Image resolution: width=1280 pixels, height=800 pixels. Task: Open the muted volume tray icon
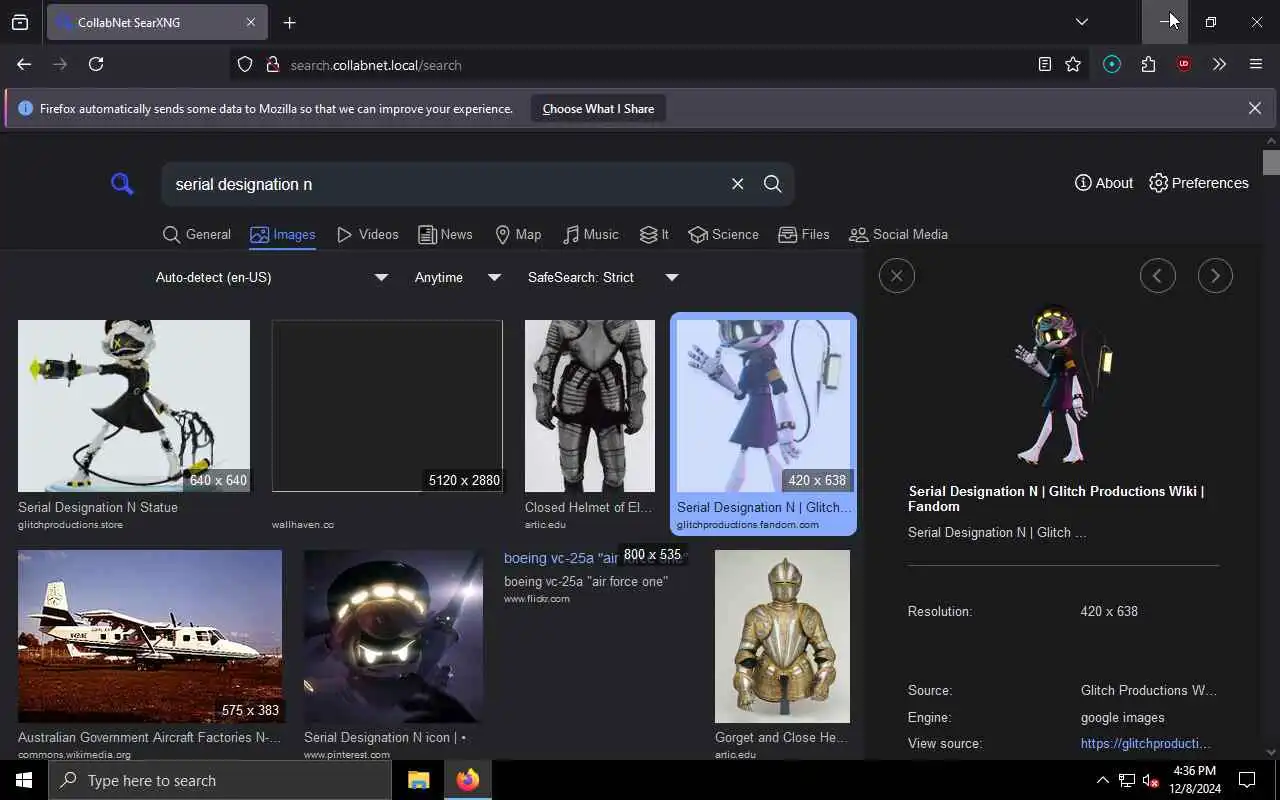coord(1151,780)
